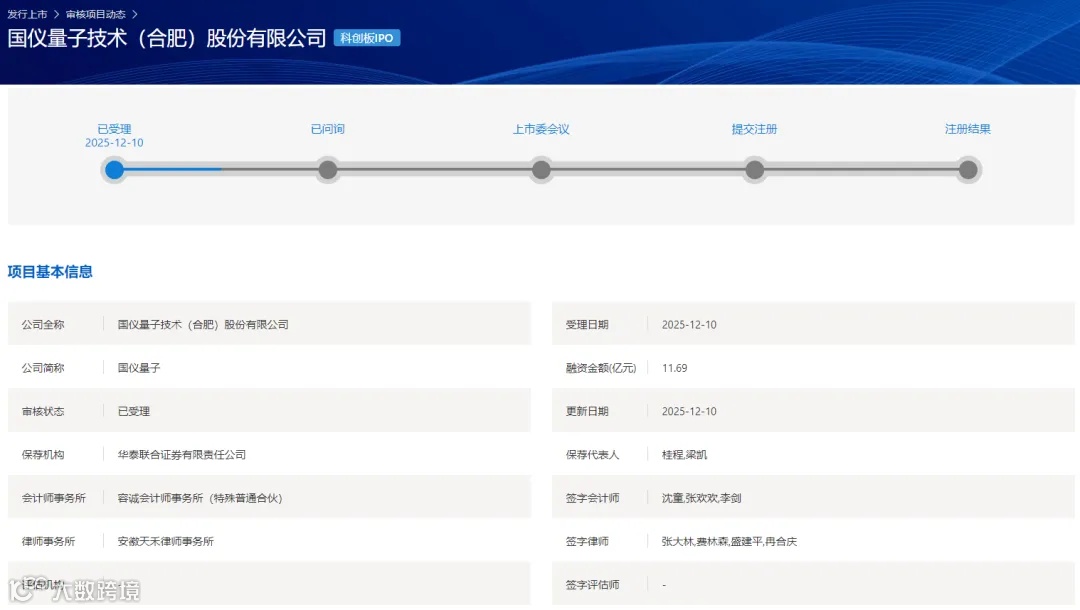The height and width of the screenshot is (610, 1080).
Task: Select the 注册结果 stage circle on timeline
Action: click(968, 169)
